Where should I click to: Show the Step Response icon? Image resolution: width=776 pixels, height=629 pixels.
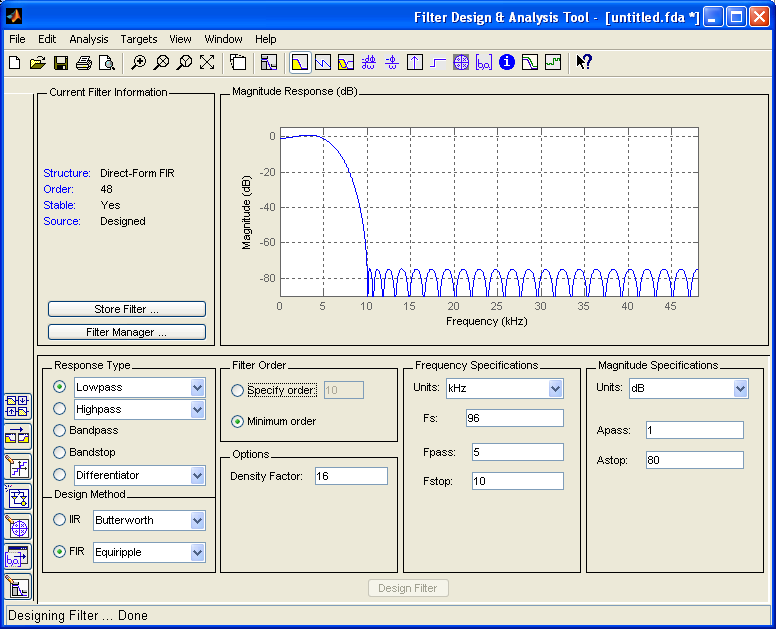[x=438, y=62]
